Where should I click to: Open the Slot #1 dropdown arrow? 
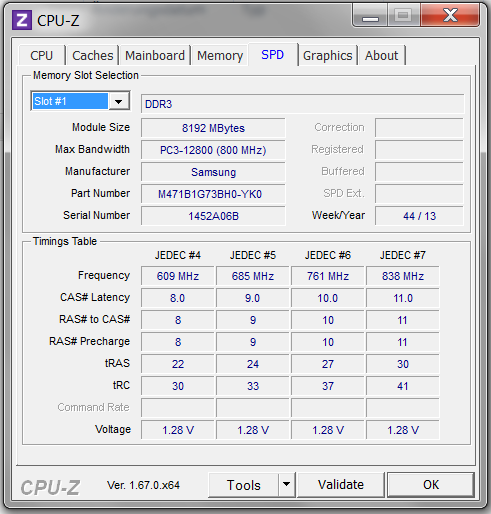point(119,101)
